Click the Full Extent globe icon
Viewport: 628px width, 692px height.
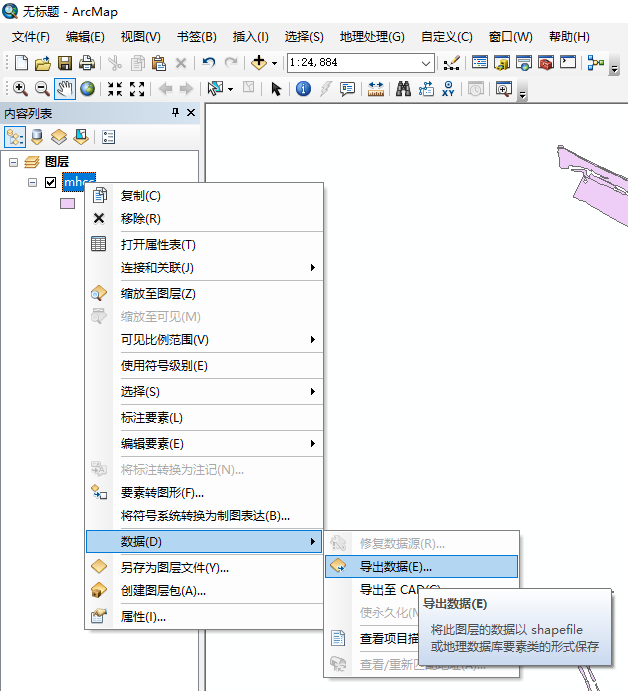point(87,89)
